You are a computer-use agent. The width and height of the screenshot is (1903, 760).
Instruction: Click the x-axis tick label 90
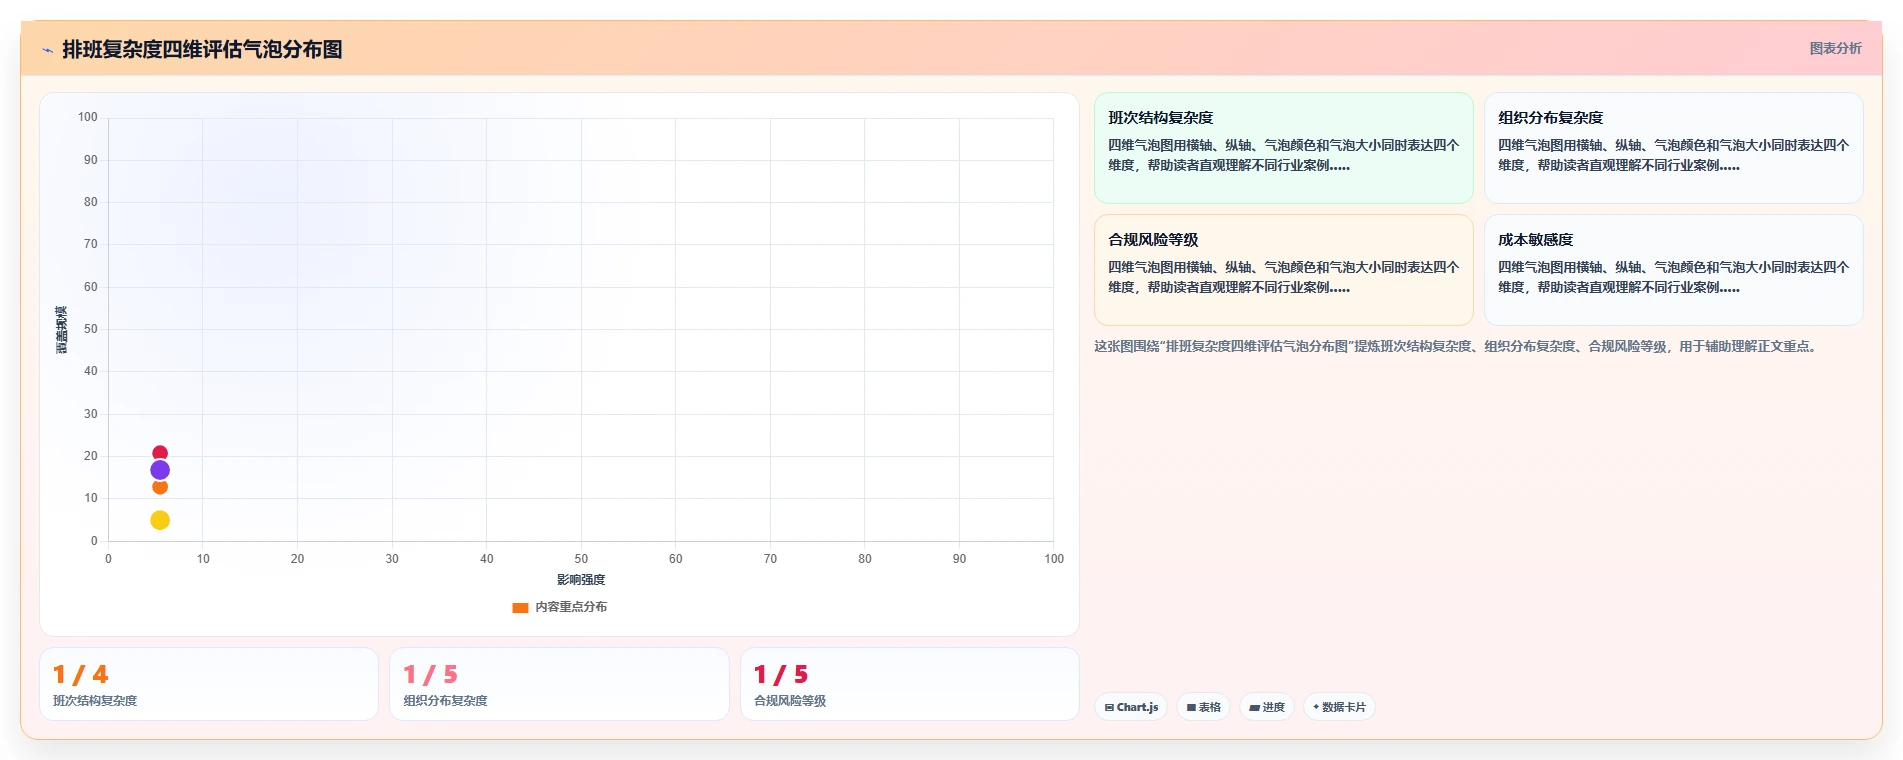(x=959, y=559)
